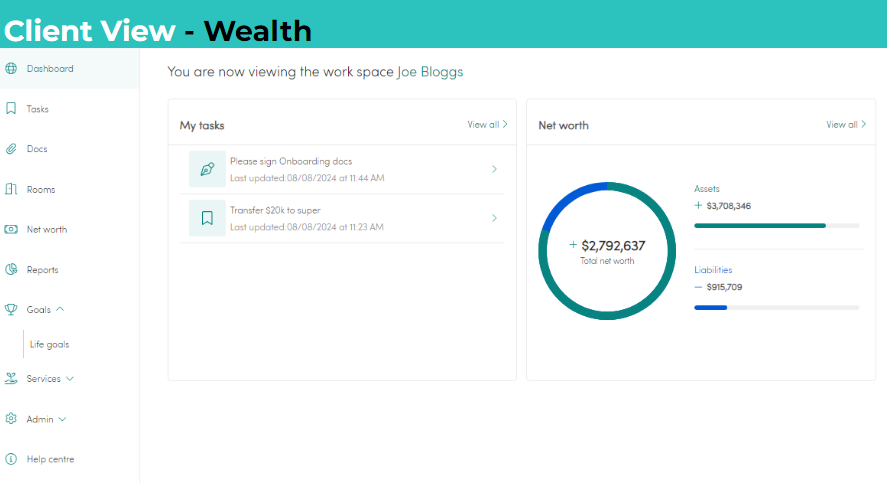
Task: Click the Admin gear icon
Action: 11,419
